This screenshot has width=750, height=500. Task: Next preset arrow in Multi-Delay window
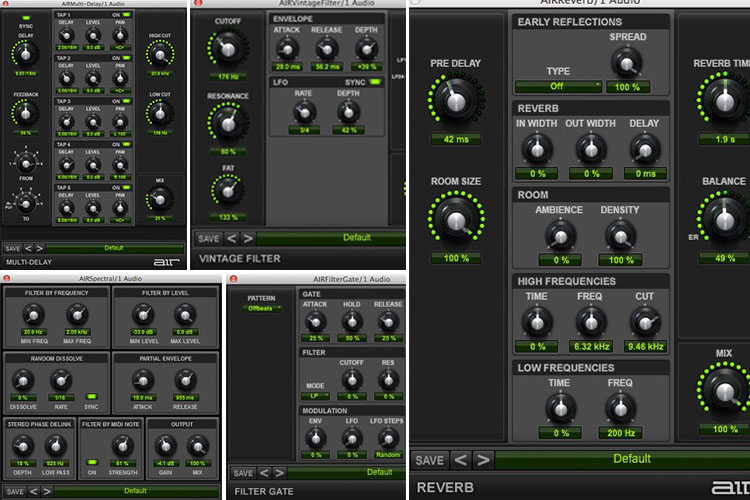pyautogui.click(x=40, y=248)
